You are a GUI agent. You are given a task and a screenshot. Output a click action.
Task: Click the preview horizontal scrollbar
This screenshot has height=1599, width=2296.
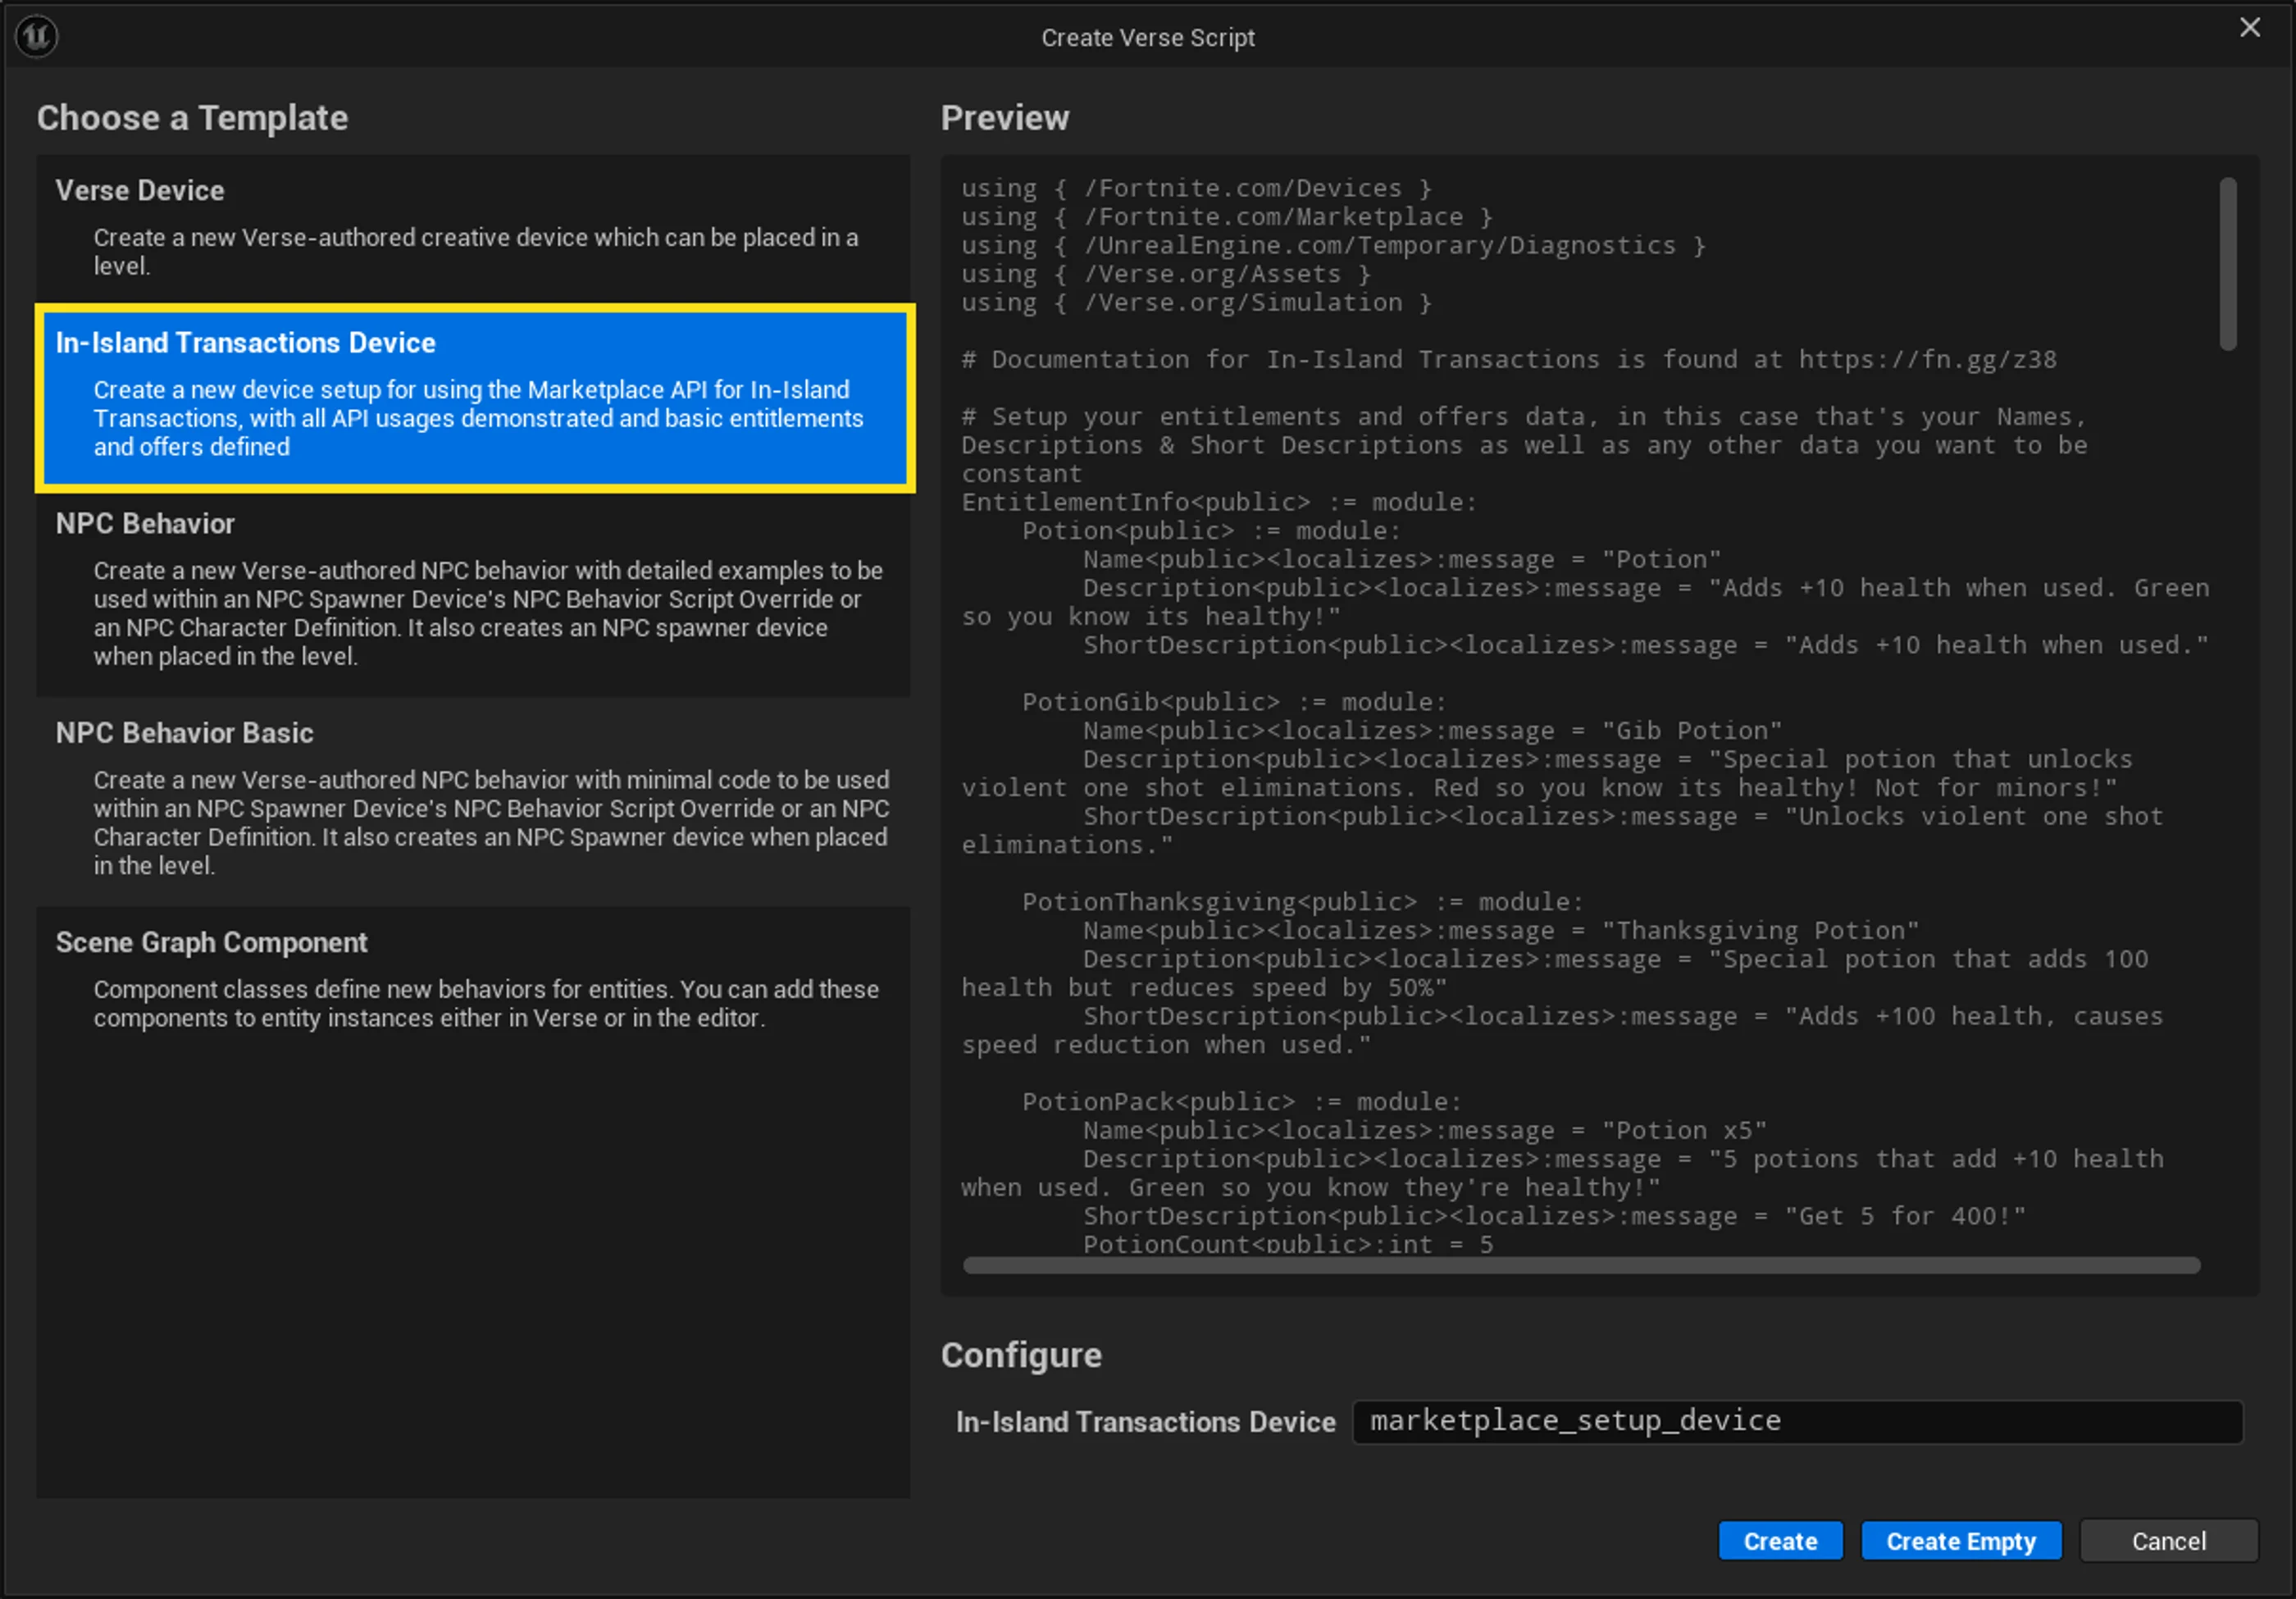pos(1581,1266)
